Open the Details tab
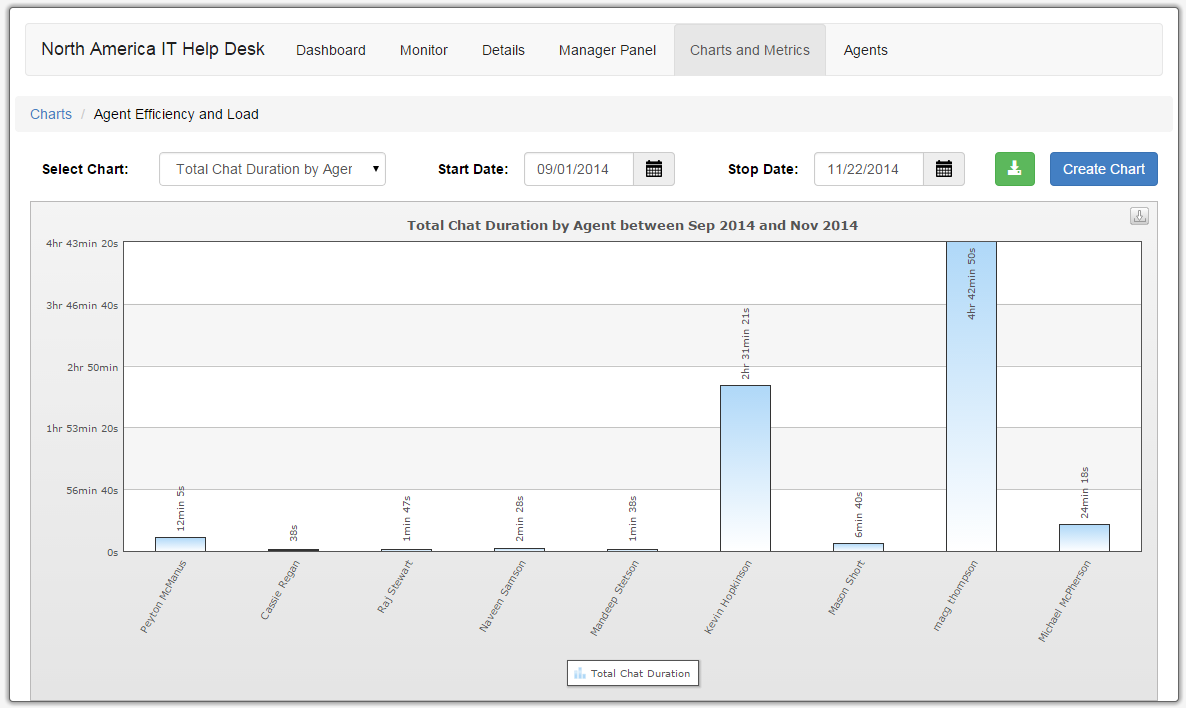This screenshot has height=708, width=1186. coord(503,50)
